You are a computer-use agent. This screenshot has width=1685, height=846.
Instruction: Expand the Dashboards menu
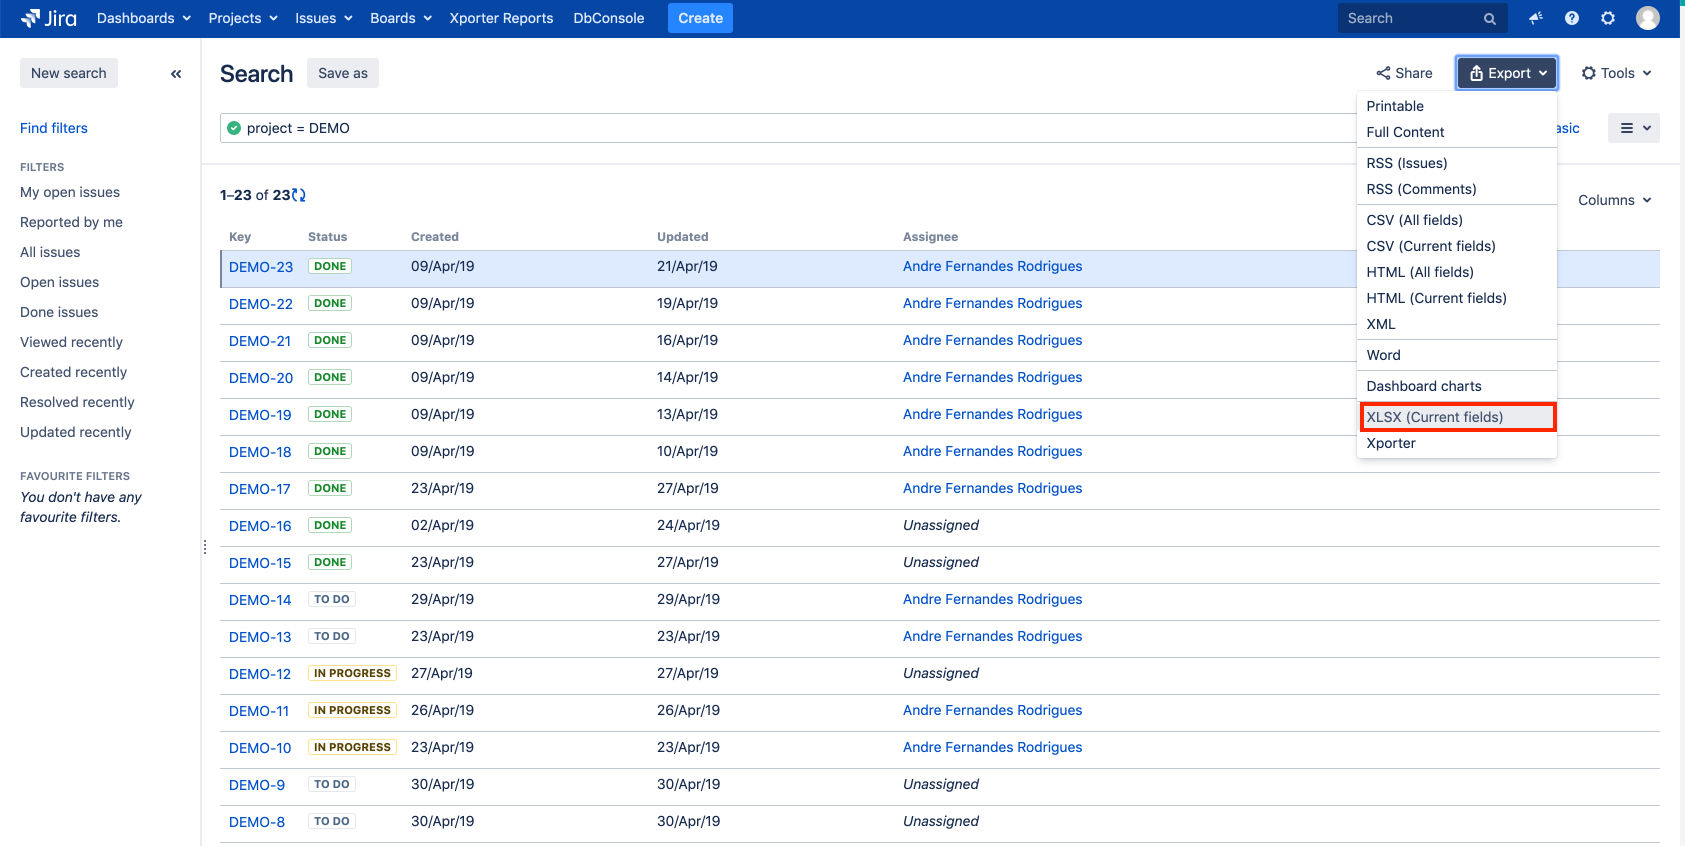pos(143,18)
